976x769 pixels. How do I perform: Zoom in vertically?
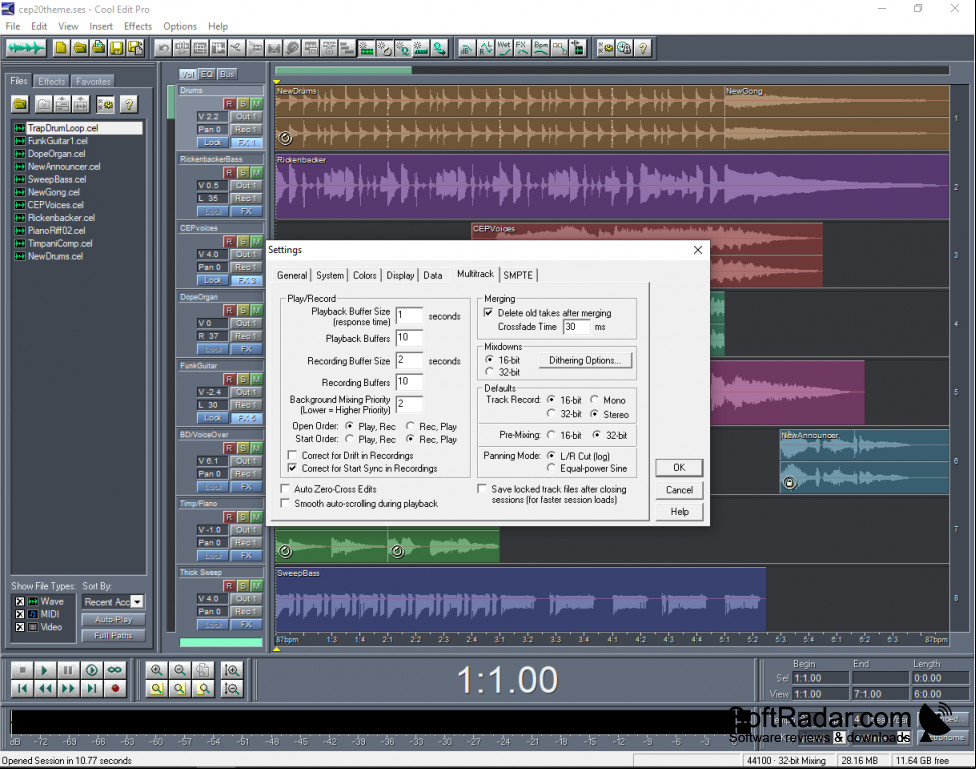pyautogui.click(x=232, y=670)
